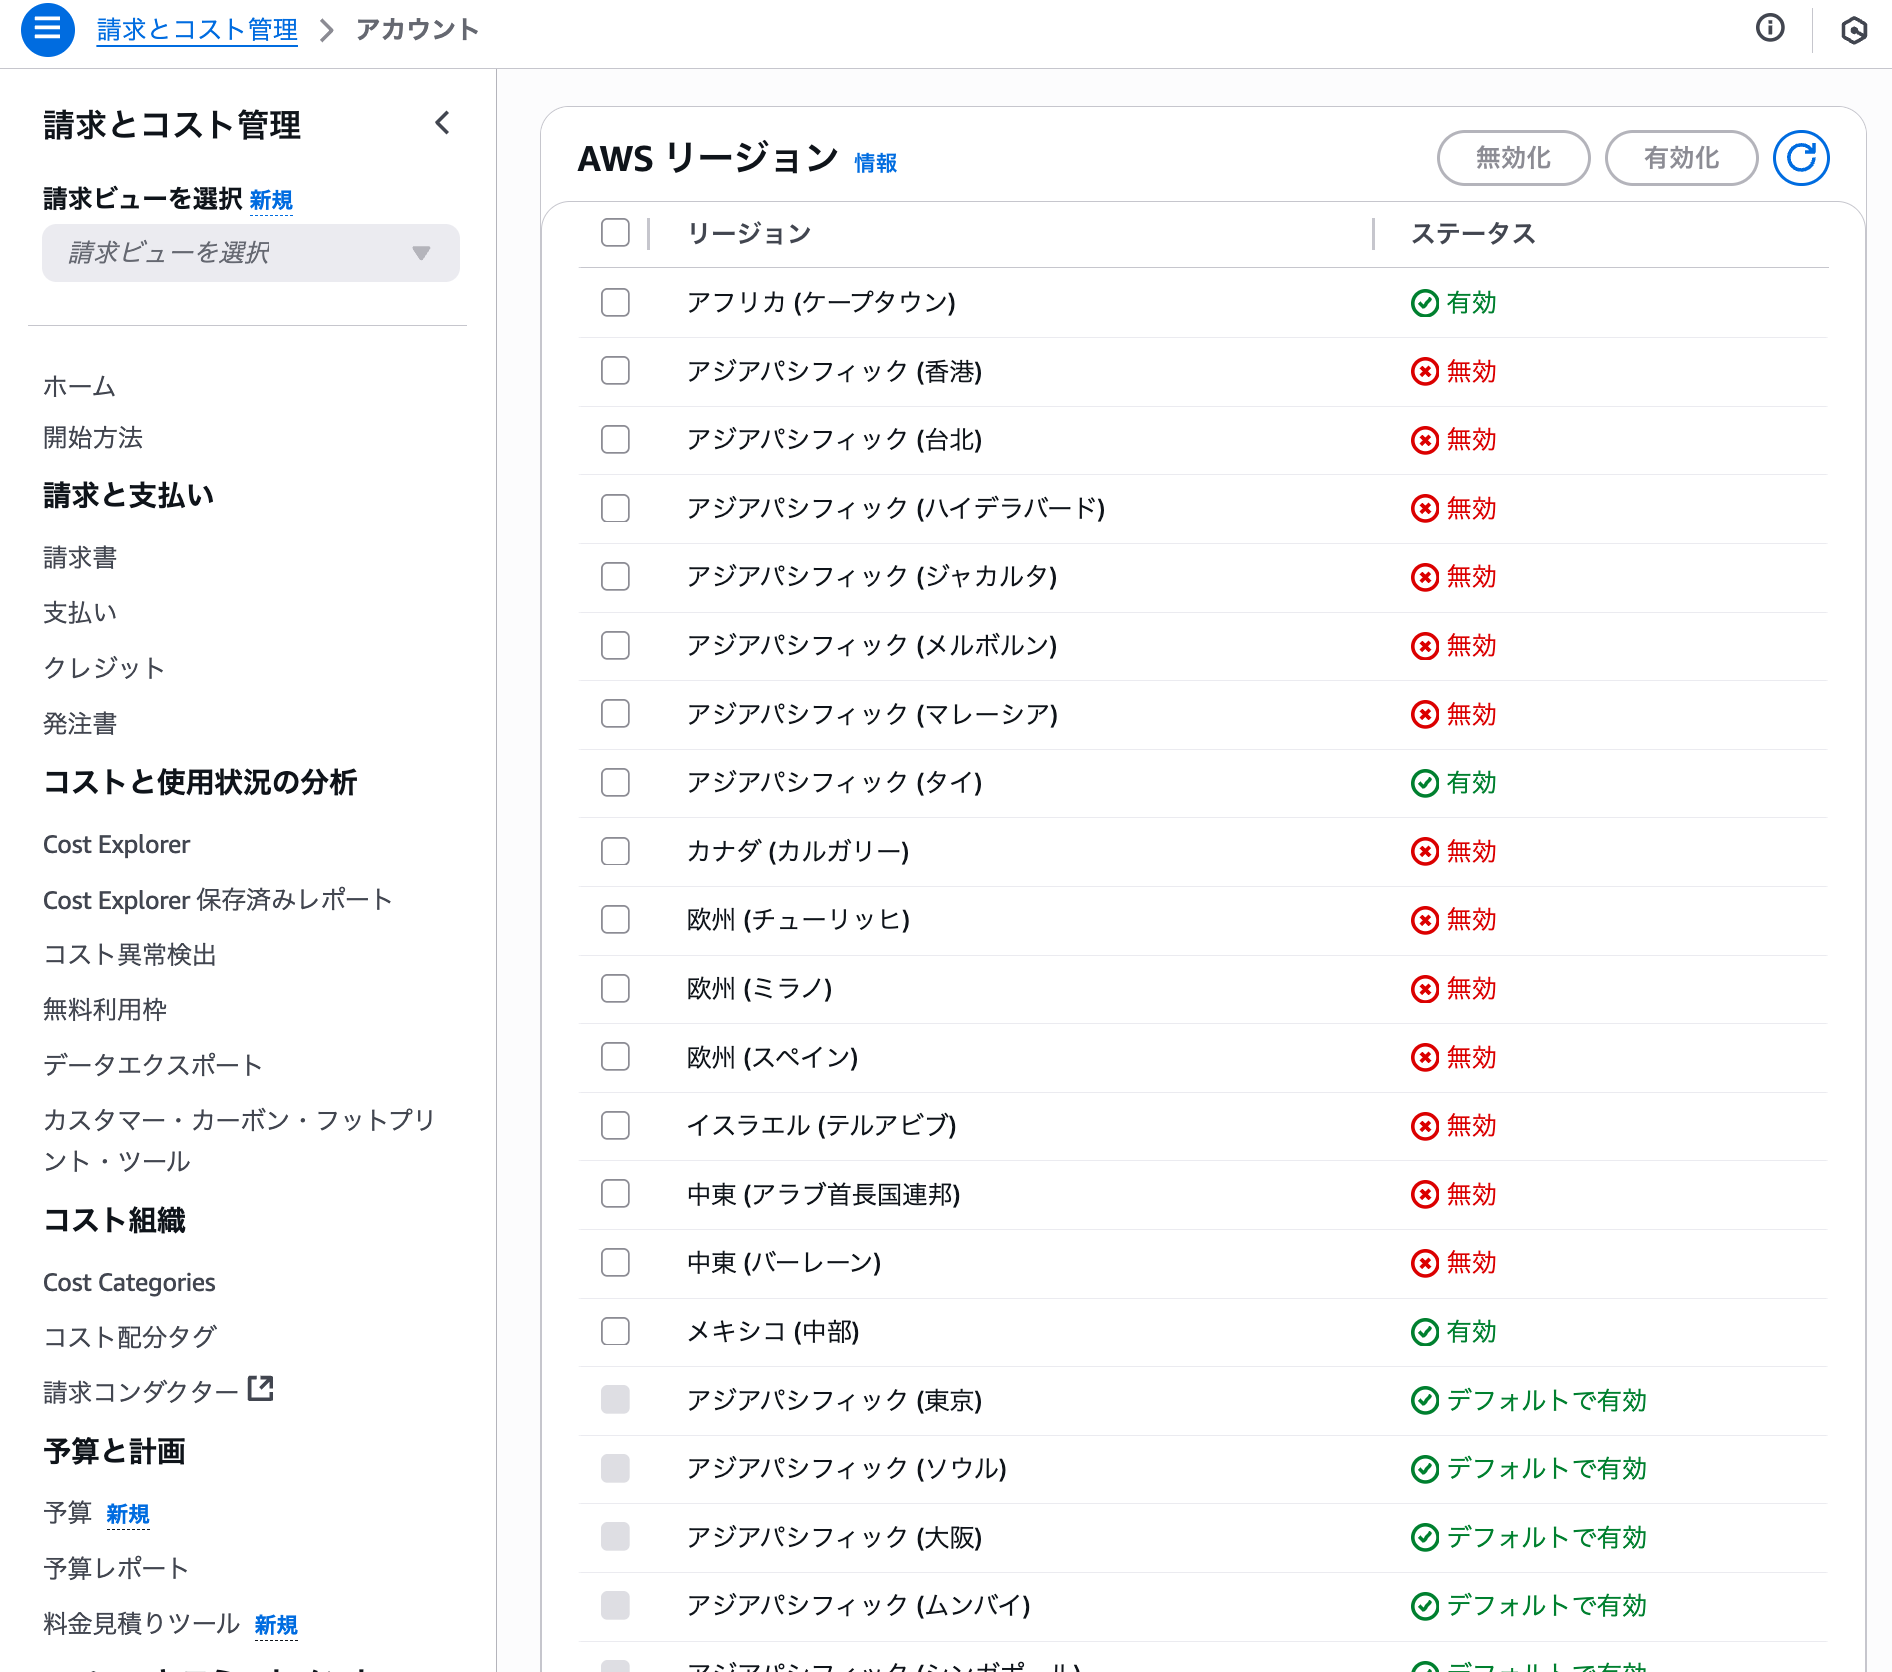Open コスト異常検出 page
Screen dimensions: 1892x1672
pyautogui.click(x=130, y=955)
